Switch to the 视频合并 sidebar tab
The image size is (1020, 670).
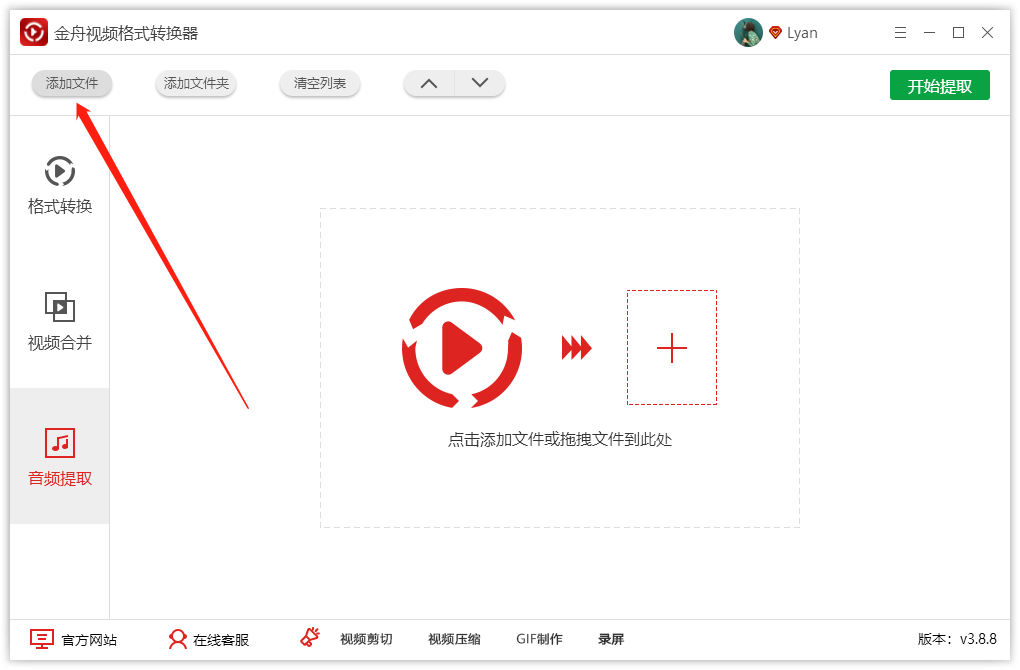coord(60,321)
